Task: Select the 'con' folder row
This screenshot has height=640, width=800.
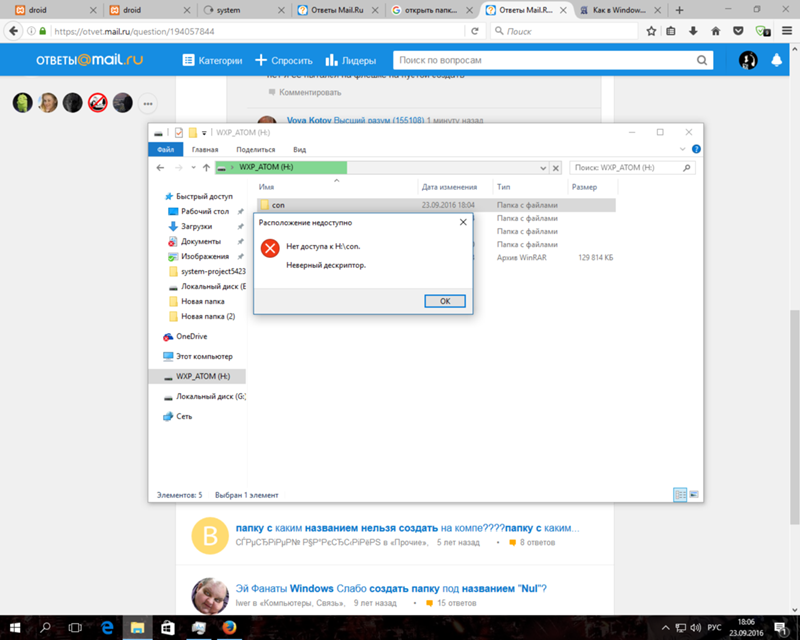Action: click(436, 205)
